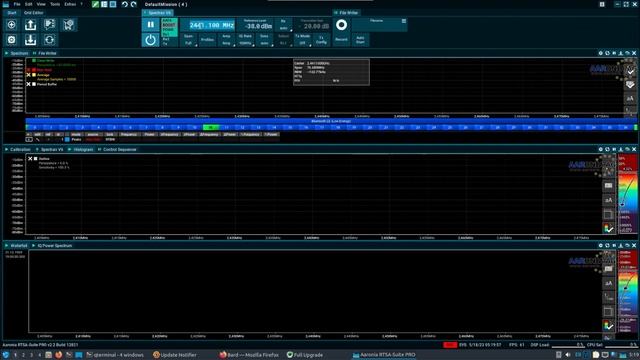The image size is (640, 360).
Task: Select the Control Sequence tab
Action: tap(120, 149)
